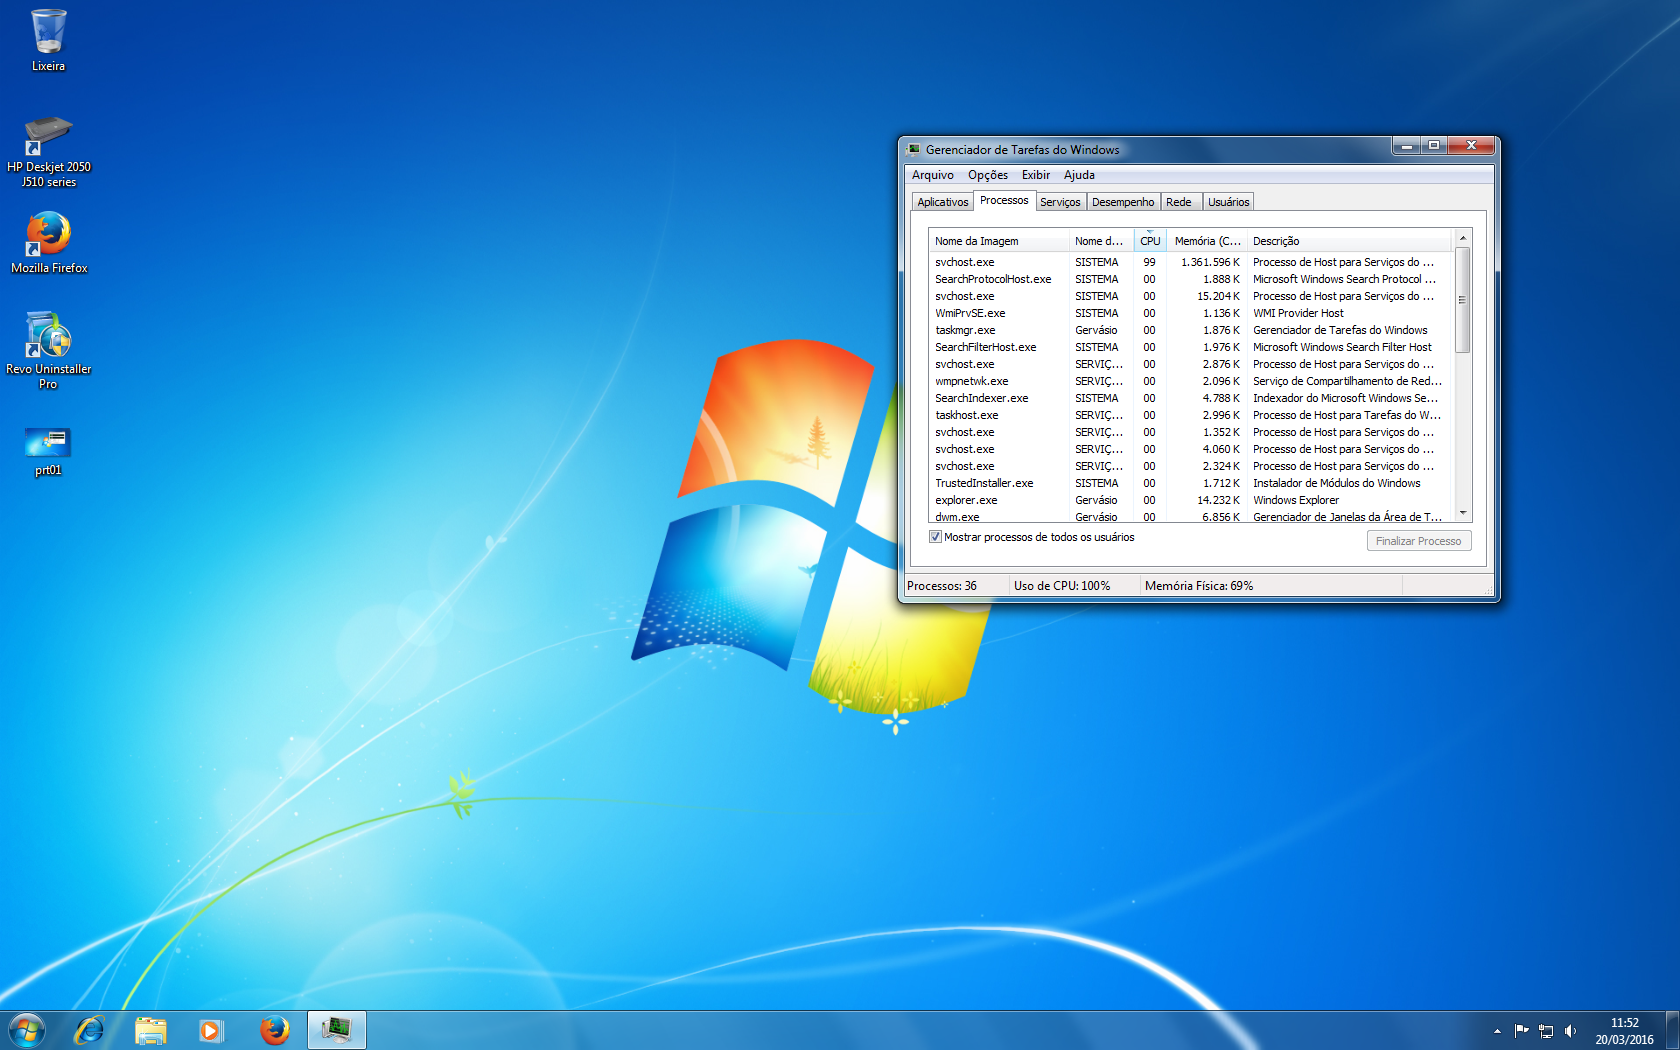The image size is (1680, 1050).
Task: Open the Lixeira recycle bin icon
Action: point(48,41)
